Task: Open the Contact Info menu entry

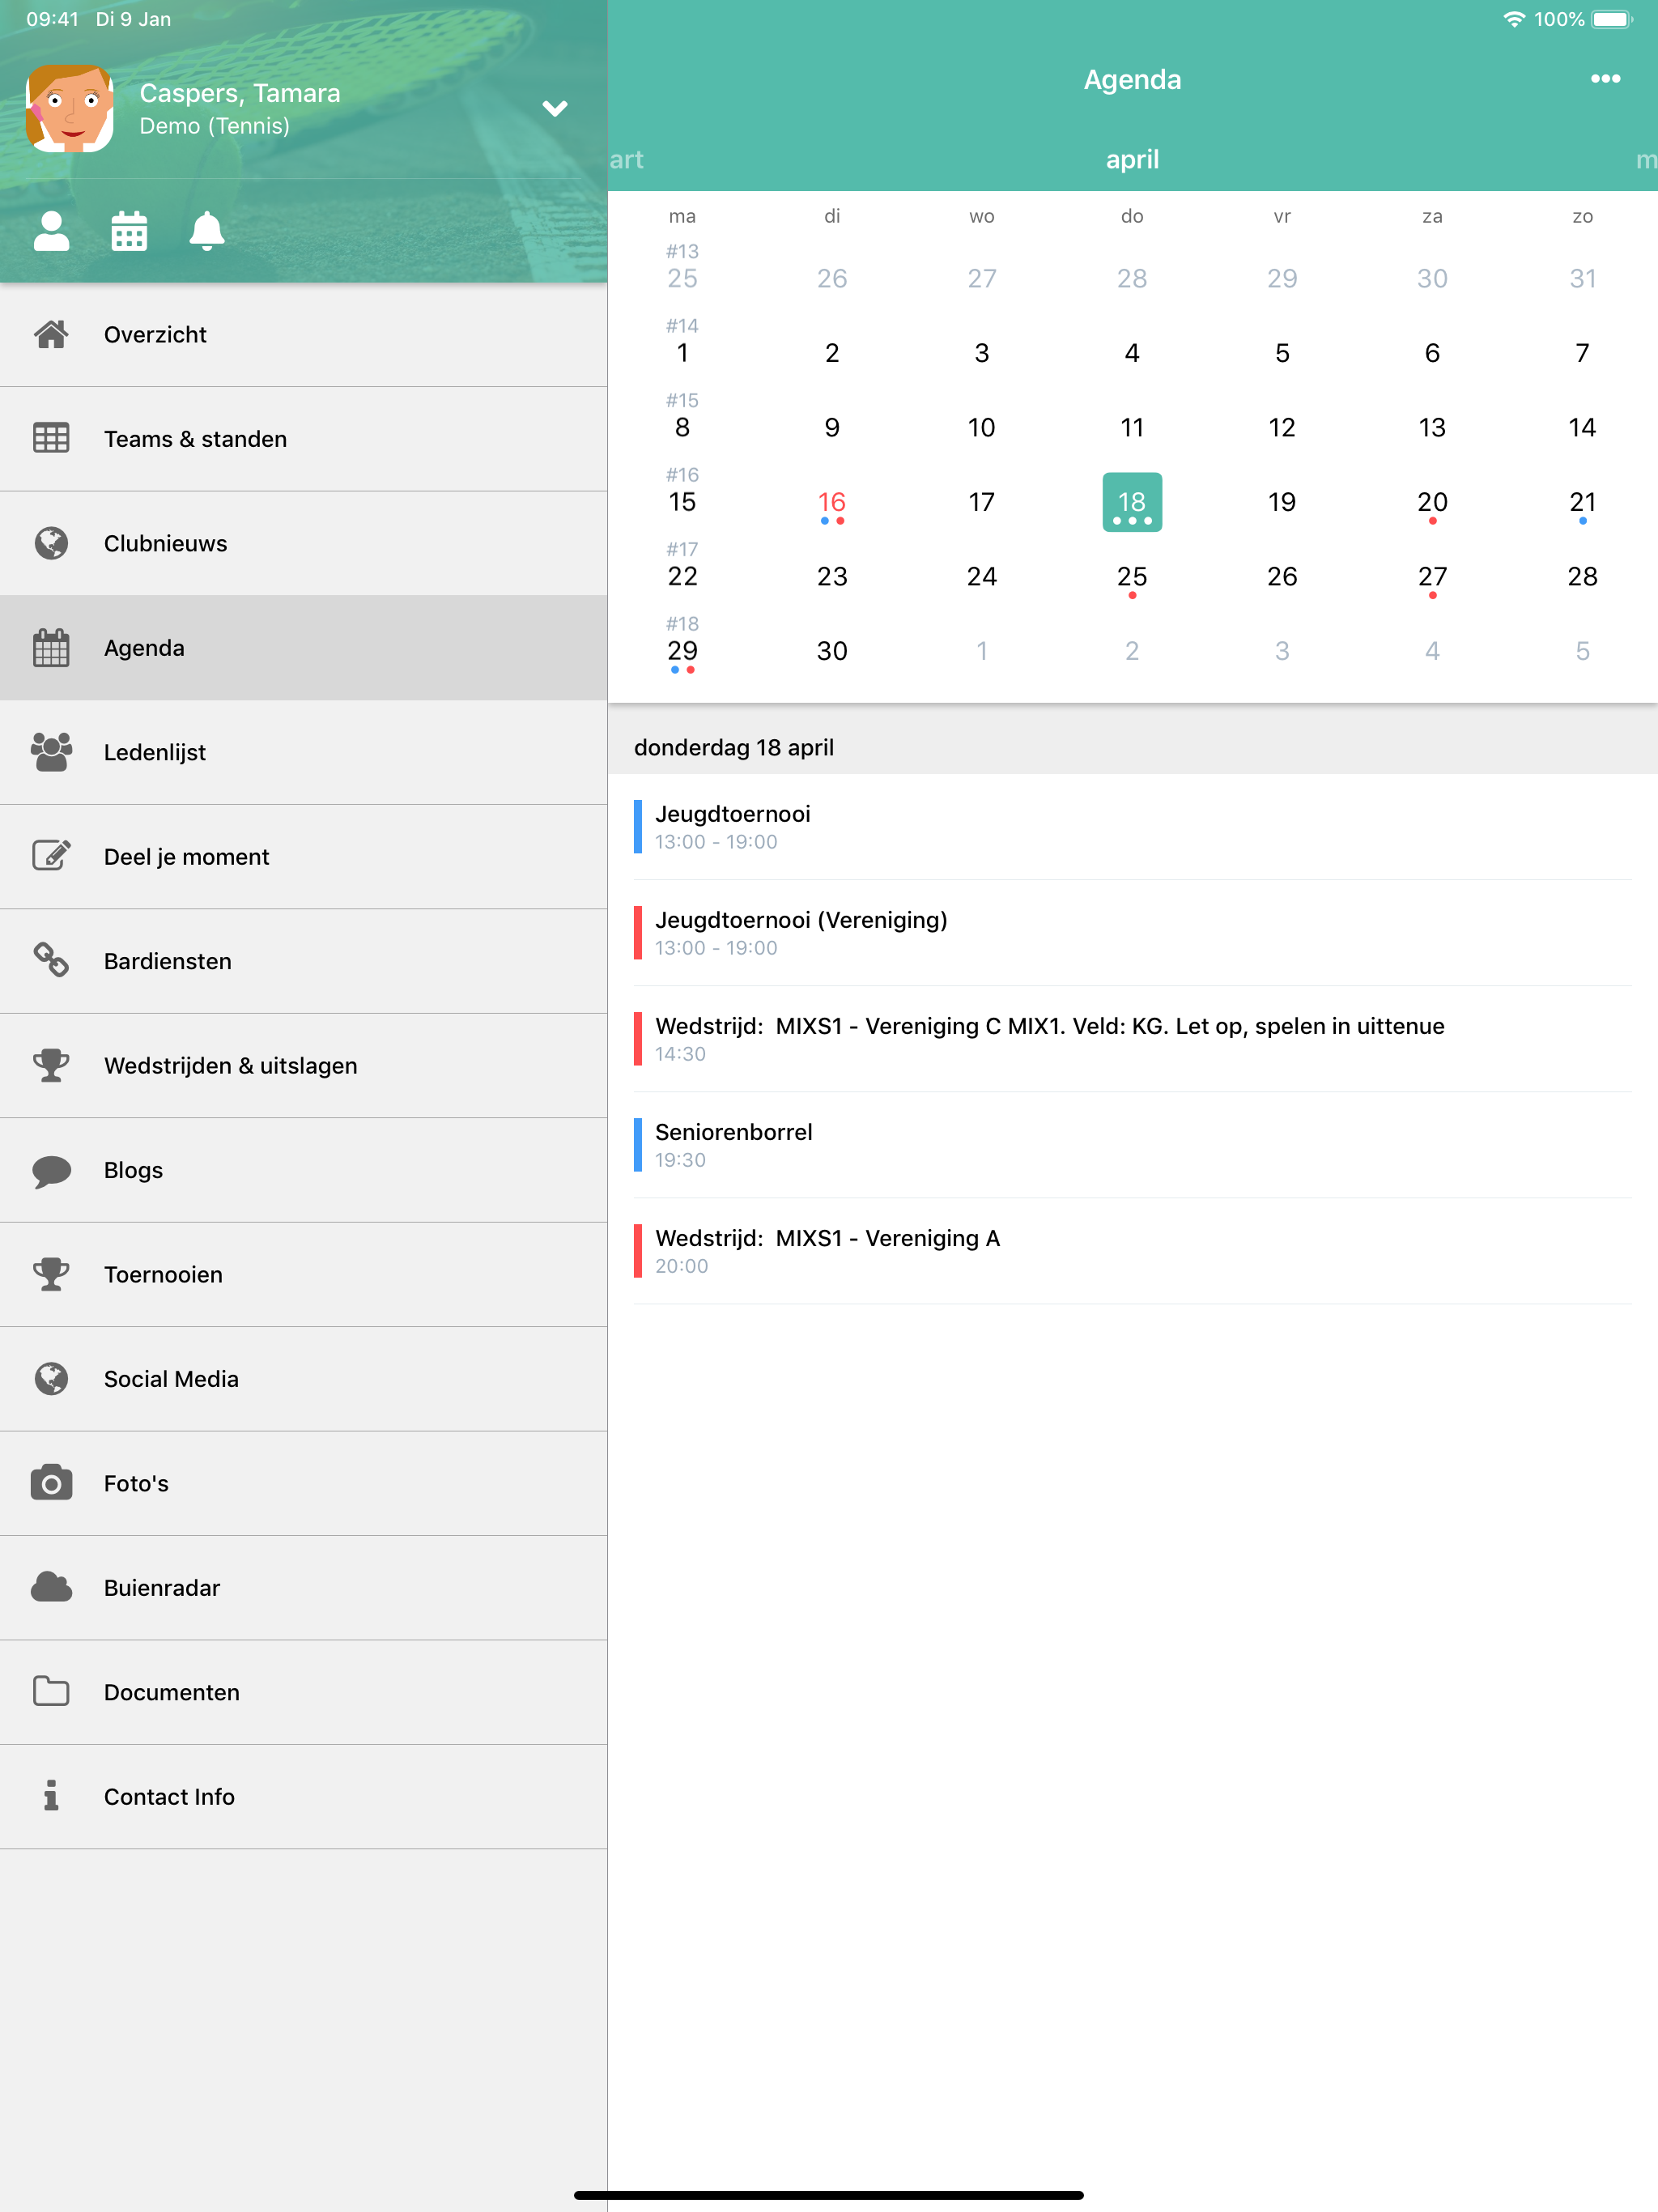Action: tap(304, 1797)
